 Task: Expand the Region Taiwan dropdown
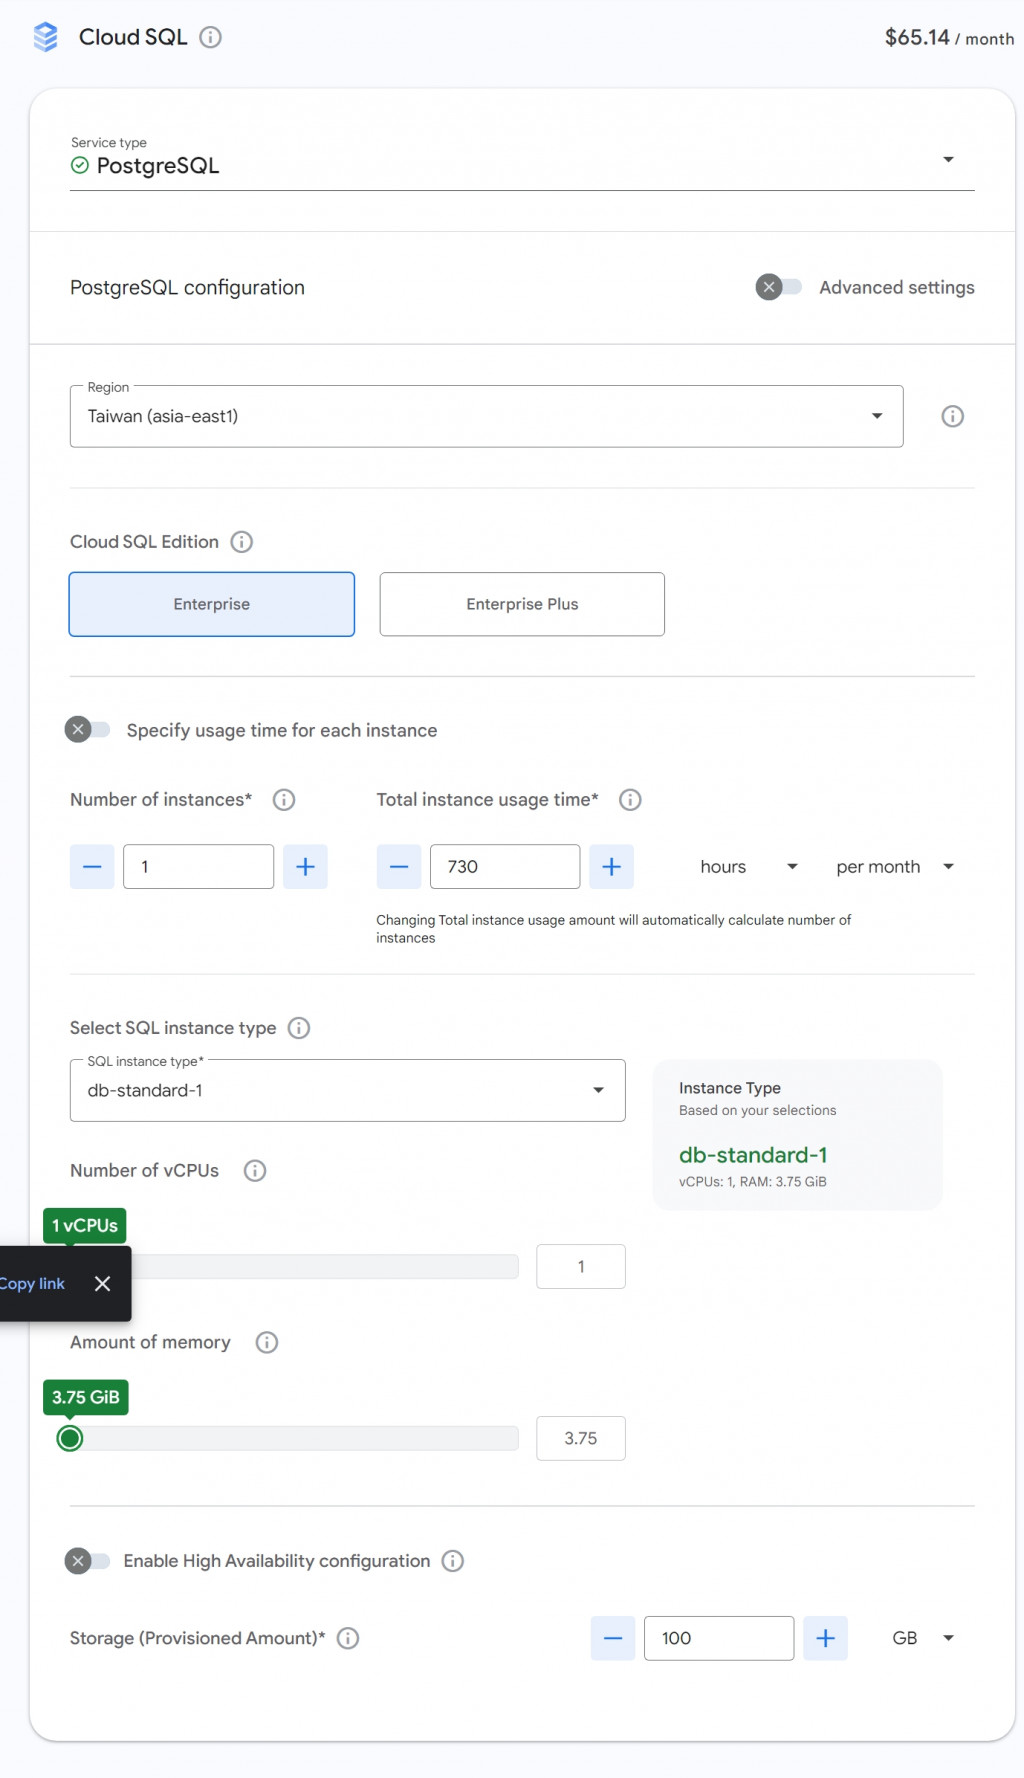point(486,416)
